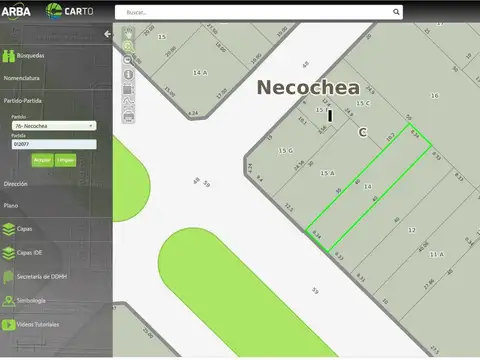Screen dimensions: 480x360
Task: Select the pan hand tool
Action: pos(128,34)
